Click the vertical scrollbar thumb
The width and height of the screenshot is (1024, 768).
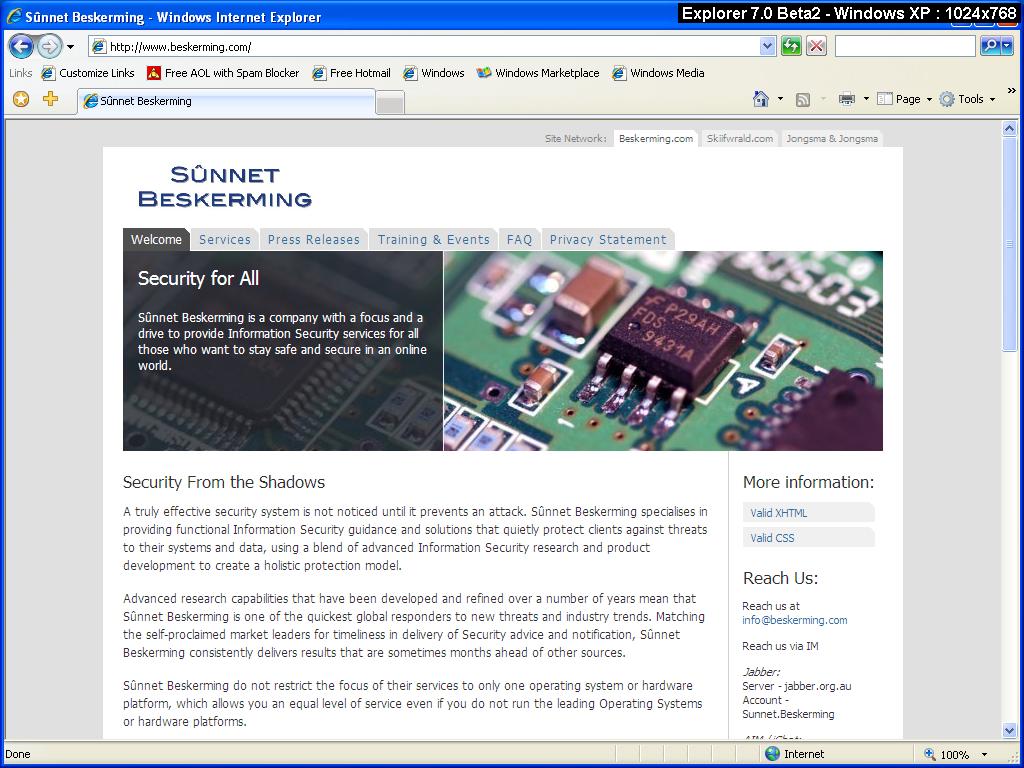(1010, 245)
